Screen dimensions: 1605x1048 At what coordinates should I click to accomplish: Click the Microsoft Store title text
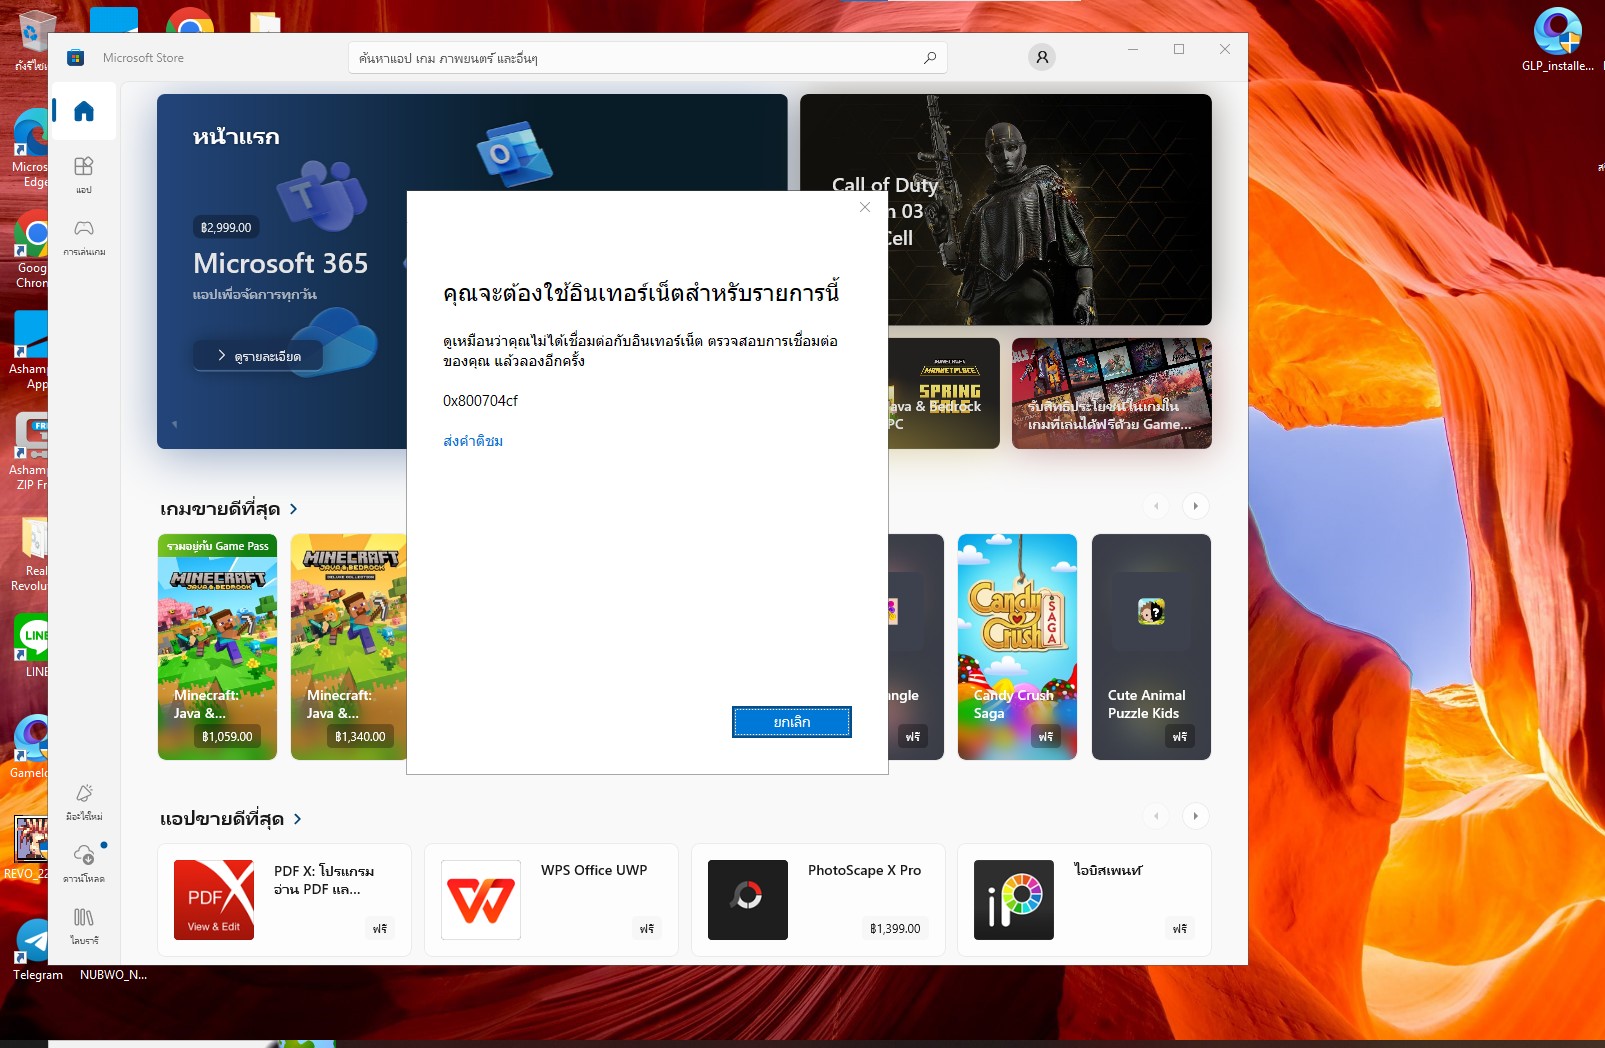click(x=143, y=58)
